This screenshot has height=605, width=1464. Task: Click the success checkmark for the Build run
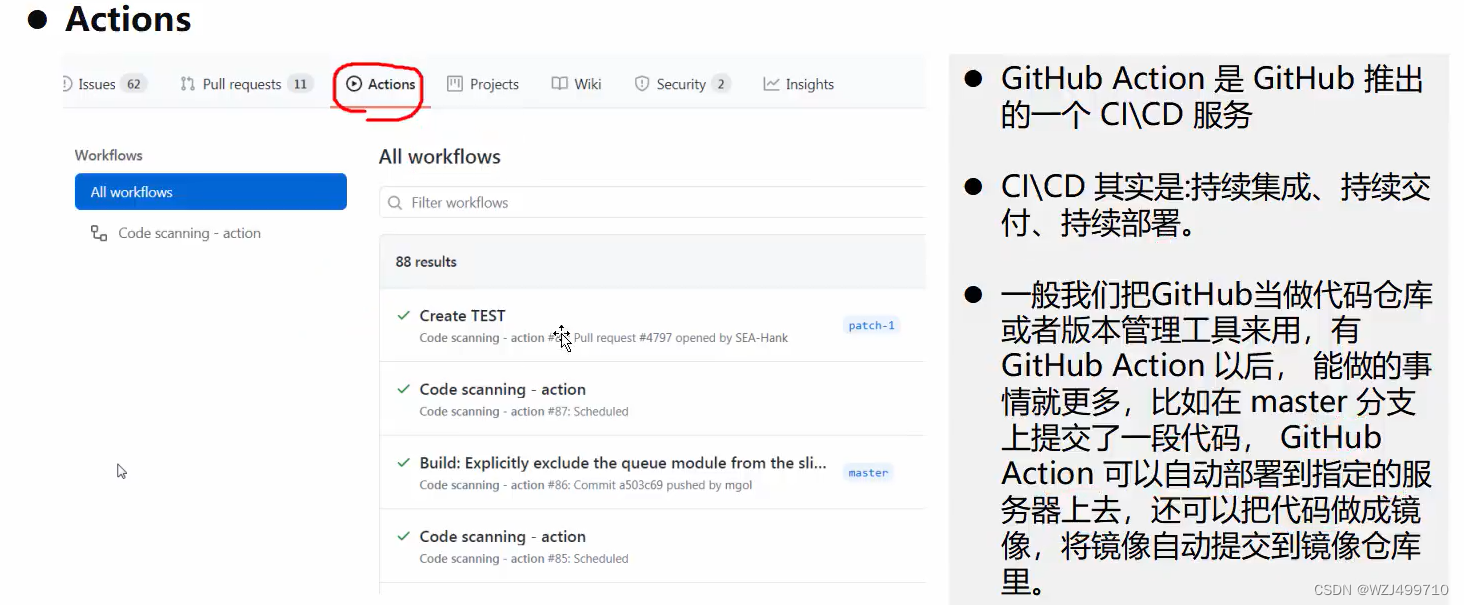pyautogui.click(x=404, y=463)
